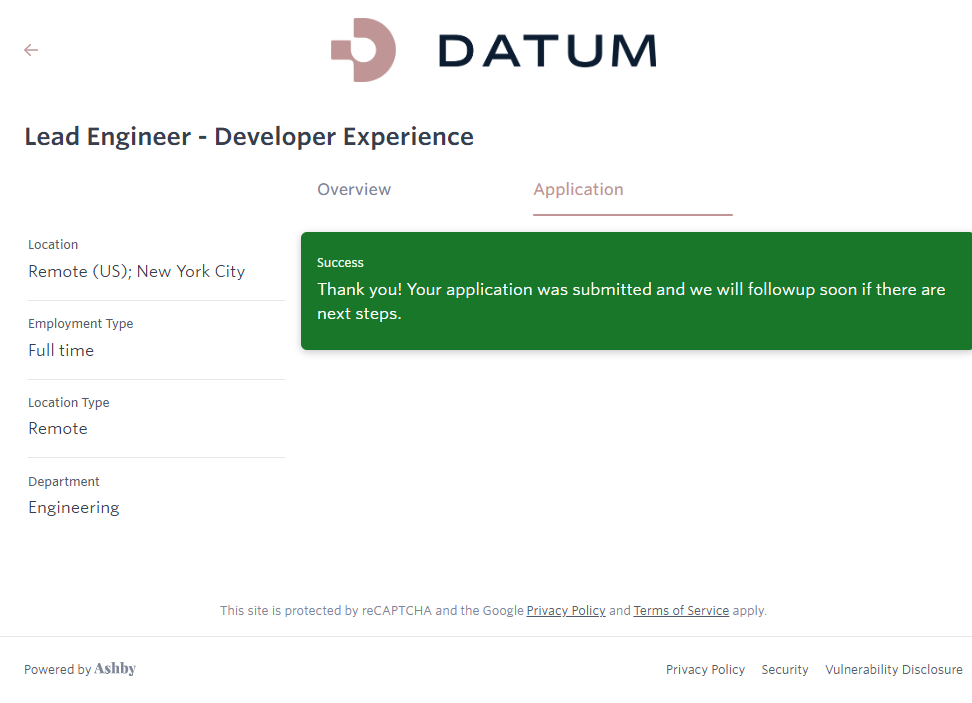Viewport: 972px width, 703px height.
Task: Click the Full time employment value
Action: (61, 351)
